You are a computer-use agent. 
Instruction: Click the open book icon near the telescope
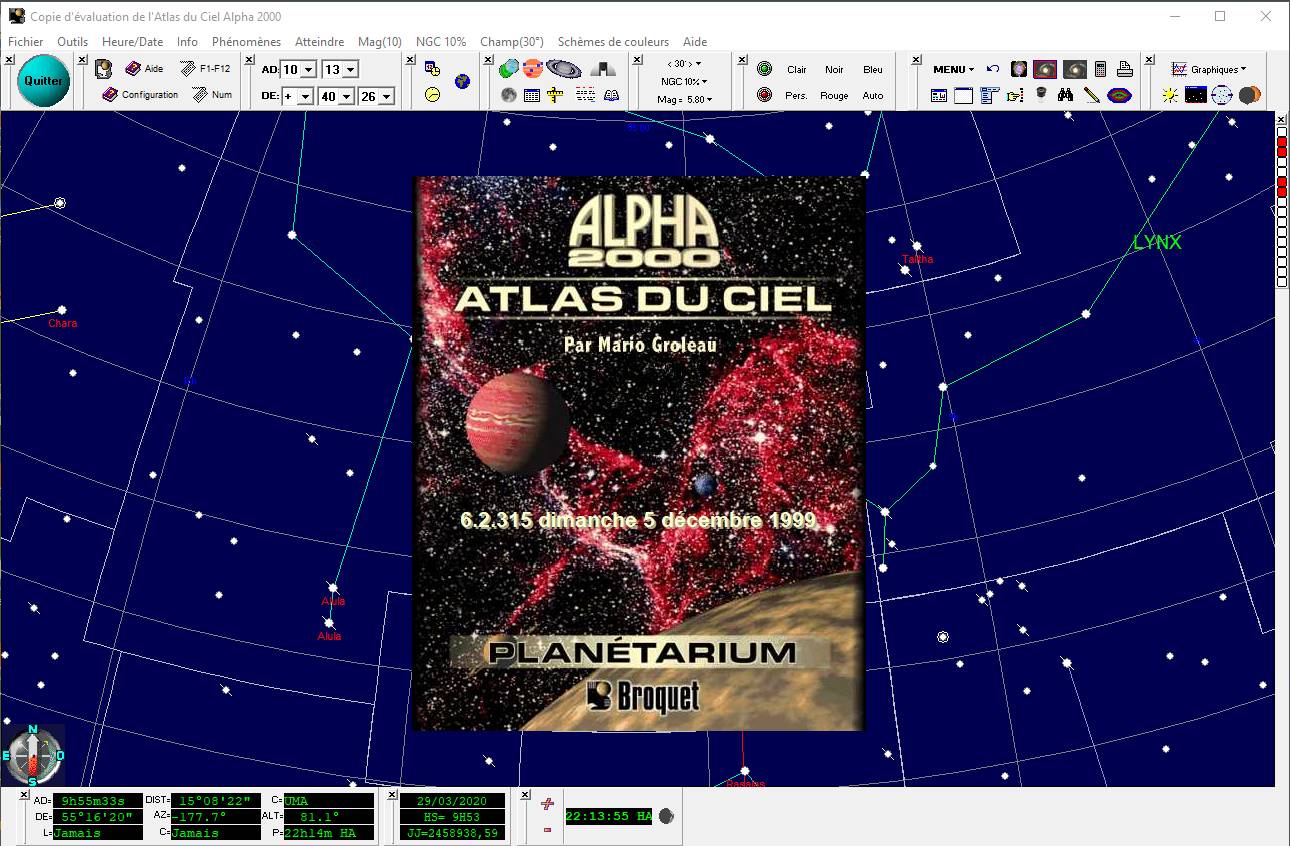coord(612,95)
